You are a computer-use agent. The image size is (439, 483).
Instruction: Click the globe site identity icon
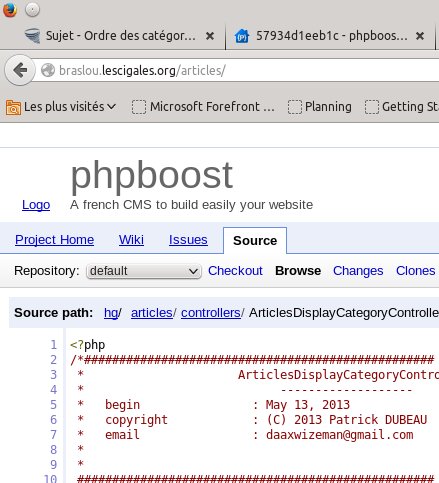pyautogui.click(x=48, y=70)
